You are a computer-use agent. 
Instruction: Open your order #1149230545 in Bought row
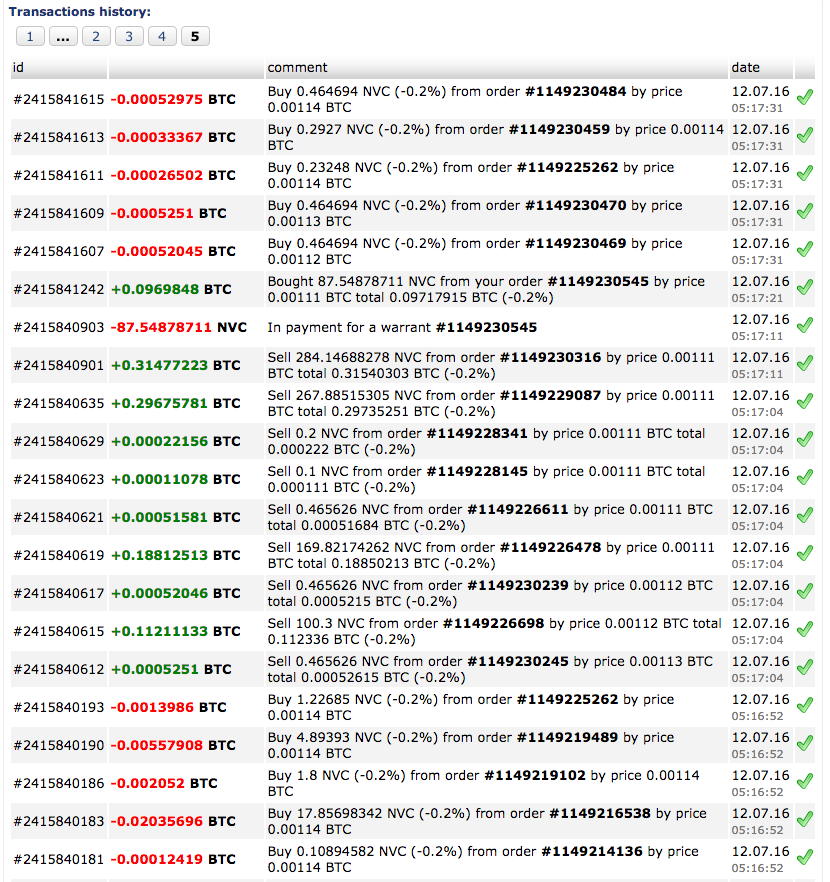coord(598,281)
